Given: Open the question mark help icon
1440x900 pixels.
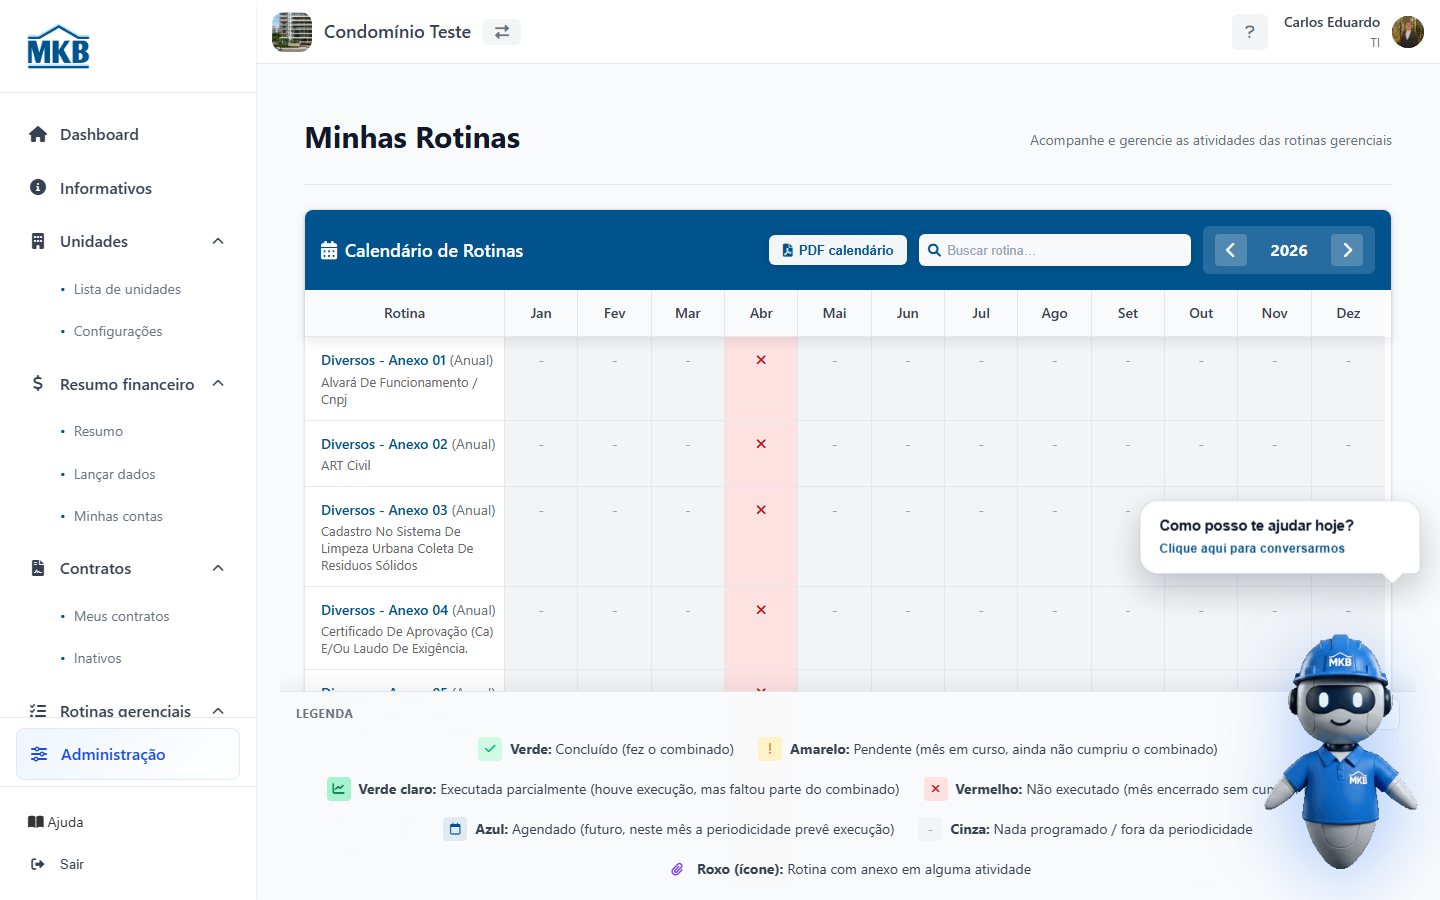Looking at the screenshot, I should point(1249,32).
